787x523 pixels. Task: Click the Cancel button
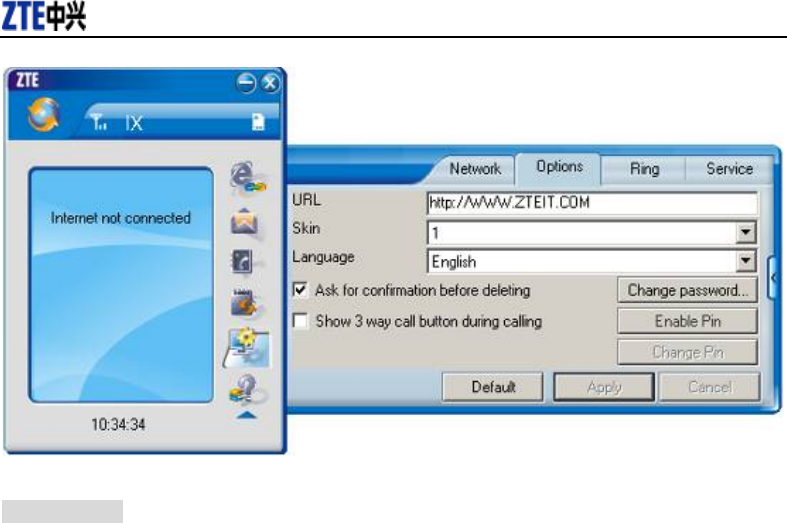point(710,387)
